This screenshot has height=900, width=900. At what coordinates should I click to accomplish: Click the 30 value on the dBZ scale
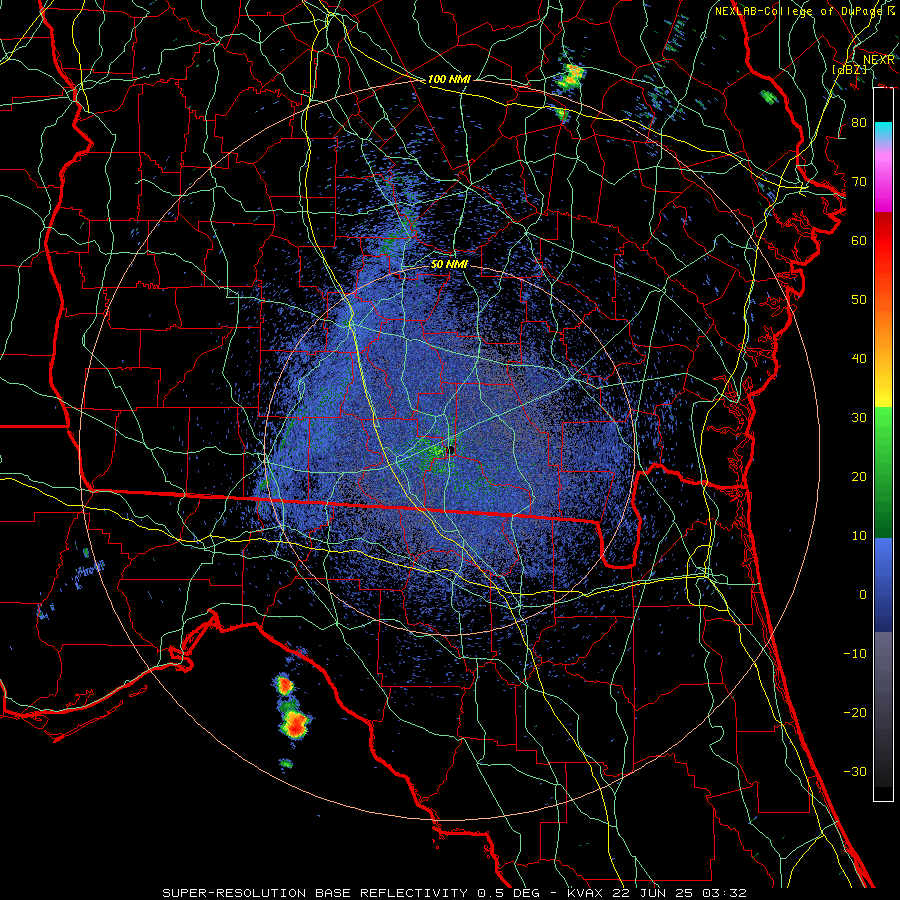(859, 418)
